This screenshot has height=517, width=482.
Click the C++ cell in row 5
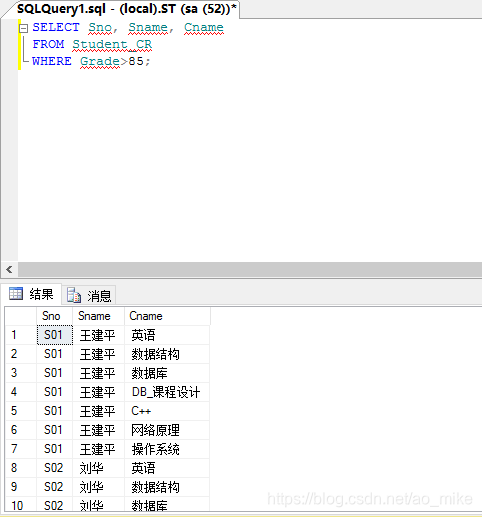coord(167,411)
